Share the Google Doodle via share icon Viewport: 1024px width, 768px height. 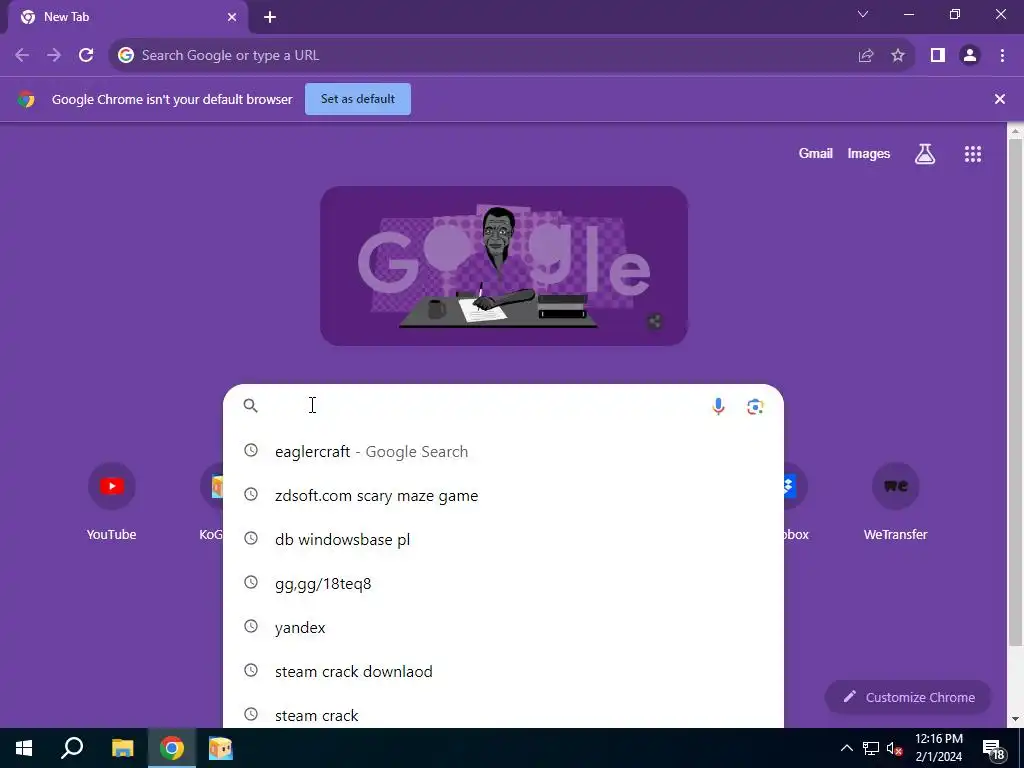655,321
